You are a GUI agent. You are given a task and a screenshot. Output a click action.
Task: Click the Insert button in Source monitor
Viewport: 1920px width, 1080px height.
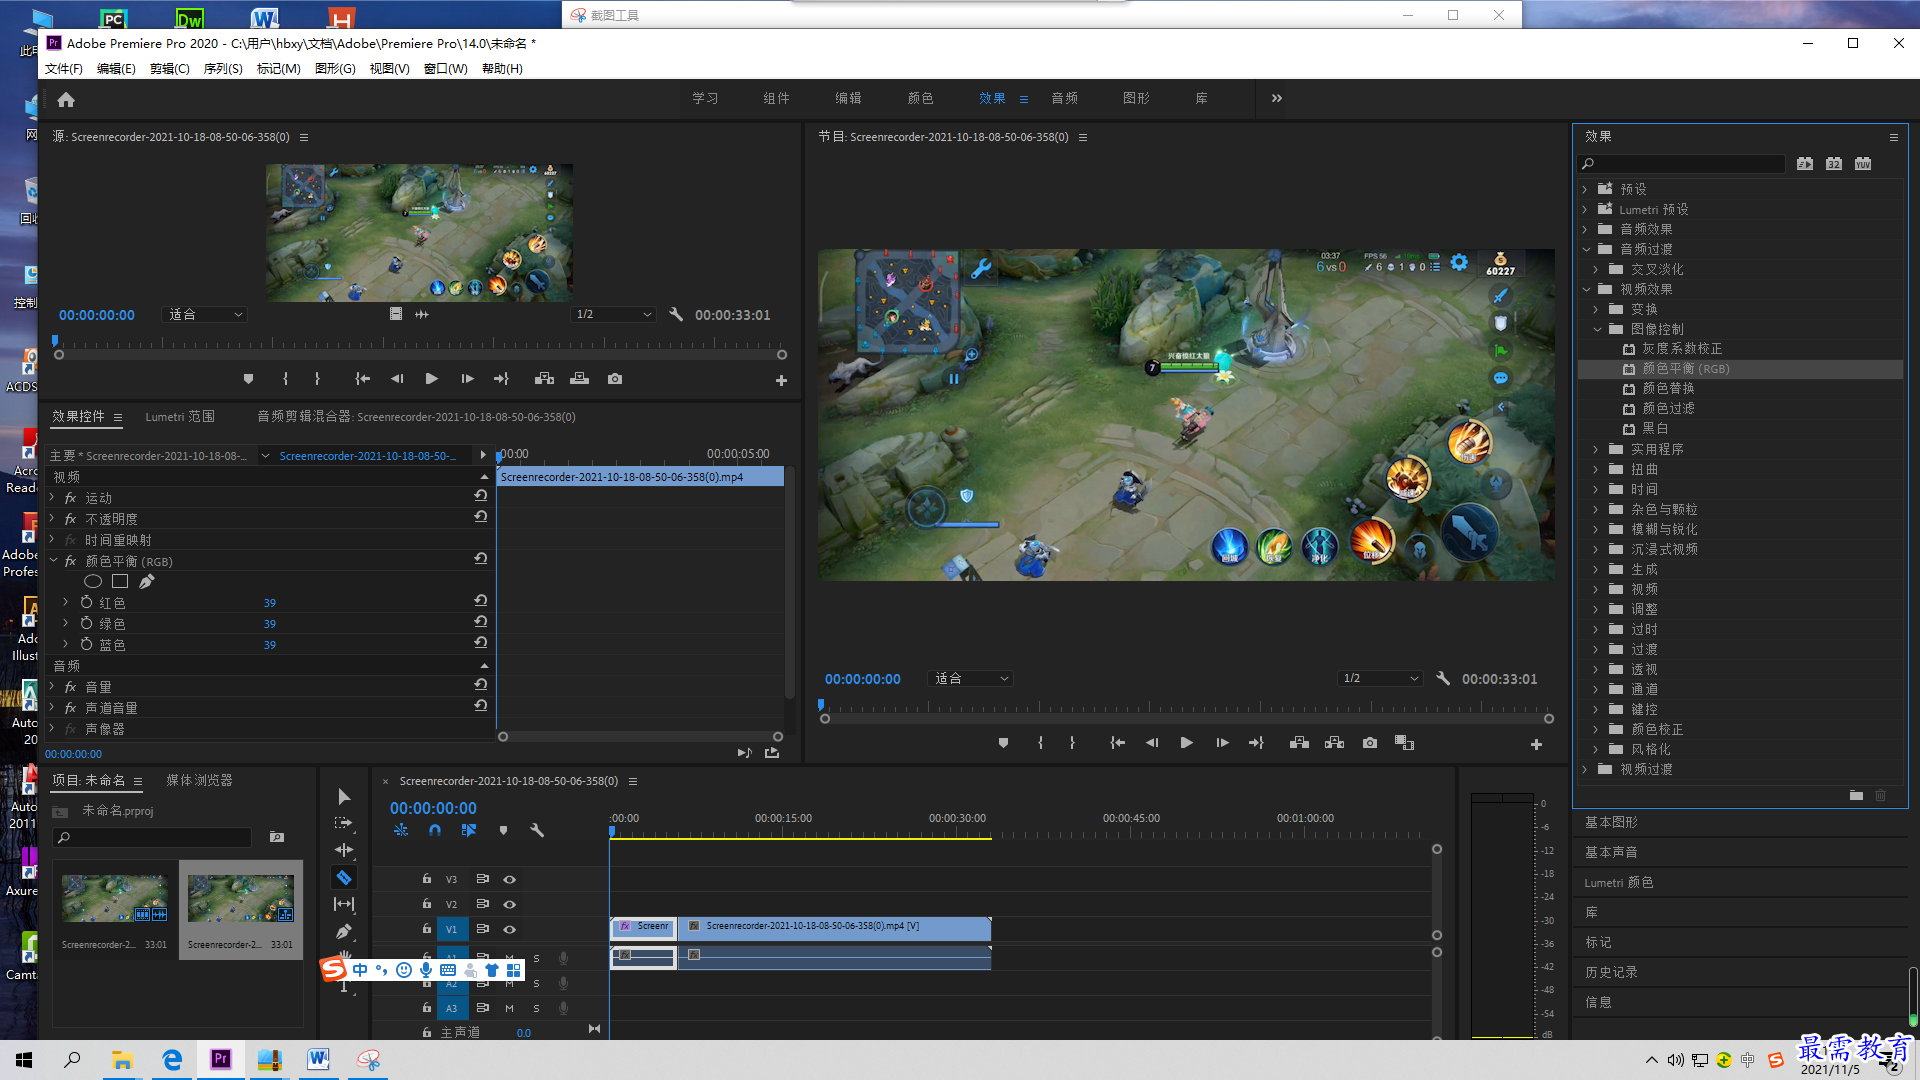click(544, 379)
